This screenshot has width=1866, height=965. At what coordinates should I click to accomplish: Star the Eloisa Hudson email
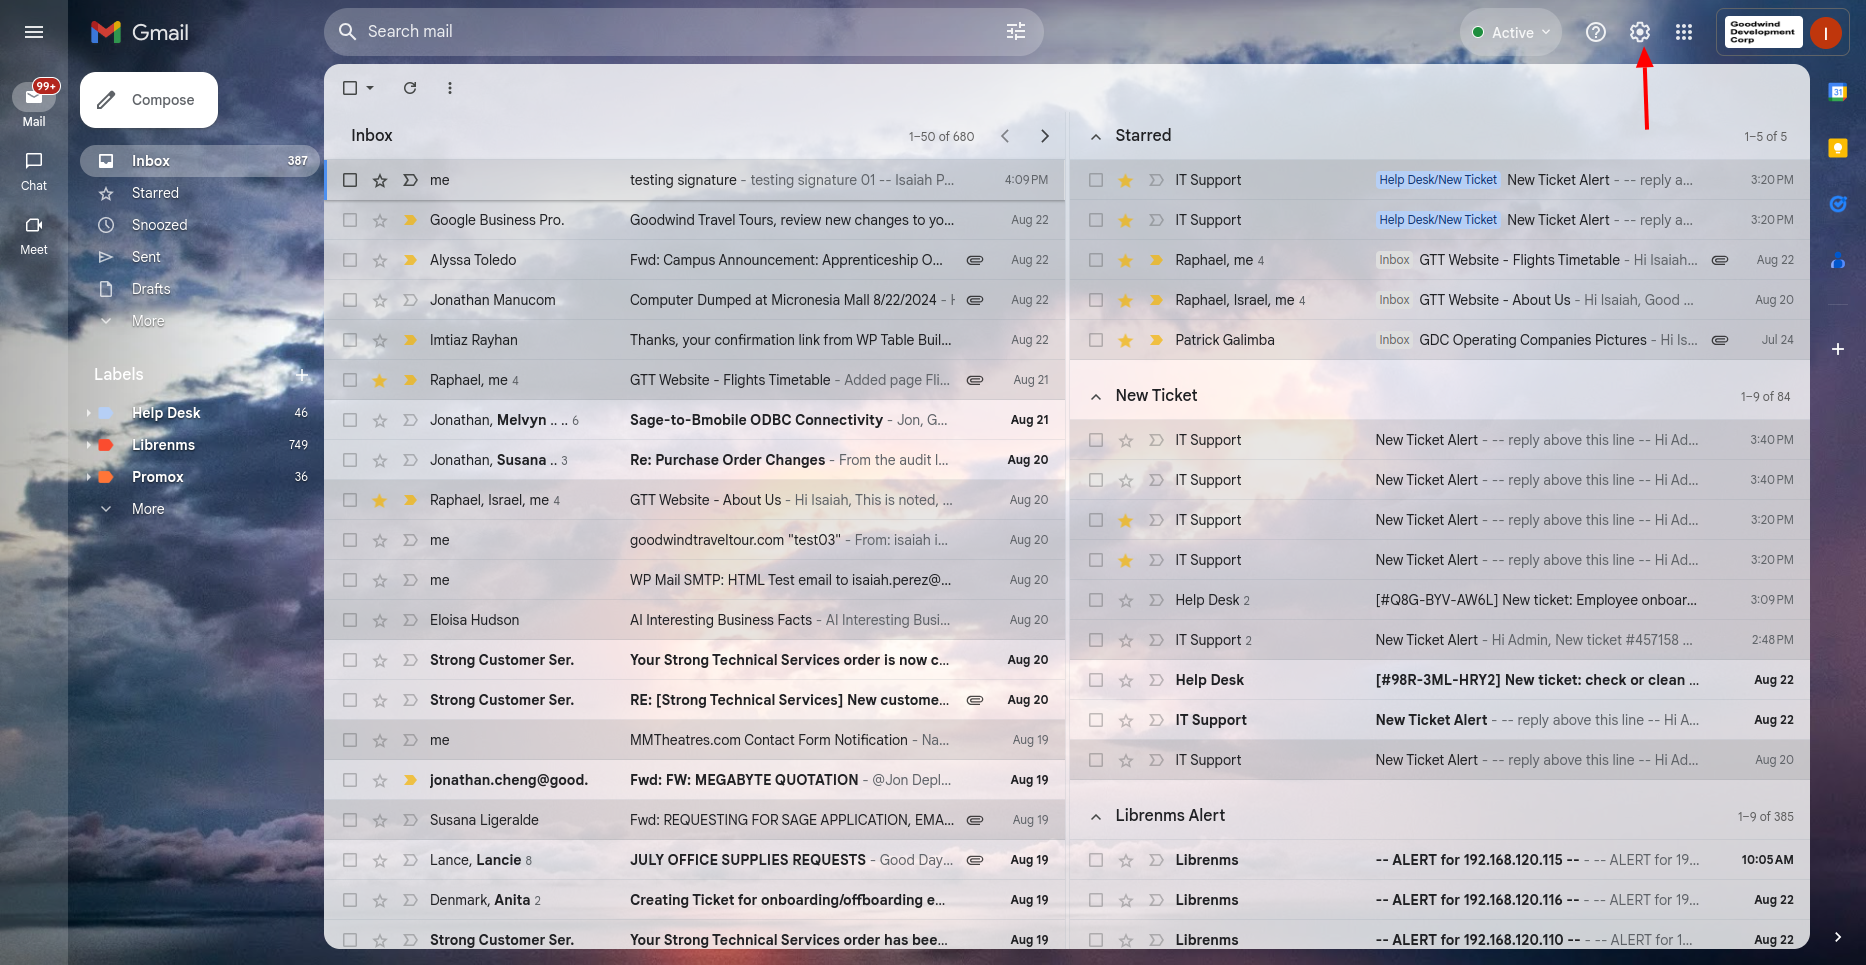tap(380, 620)
